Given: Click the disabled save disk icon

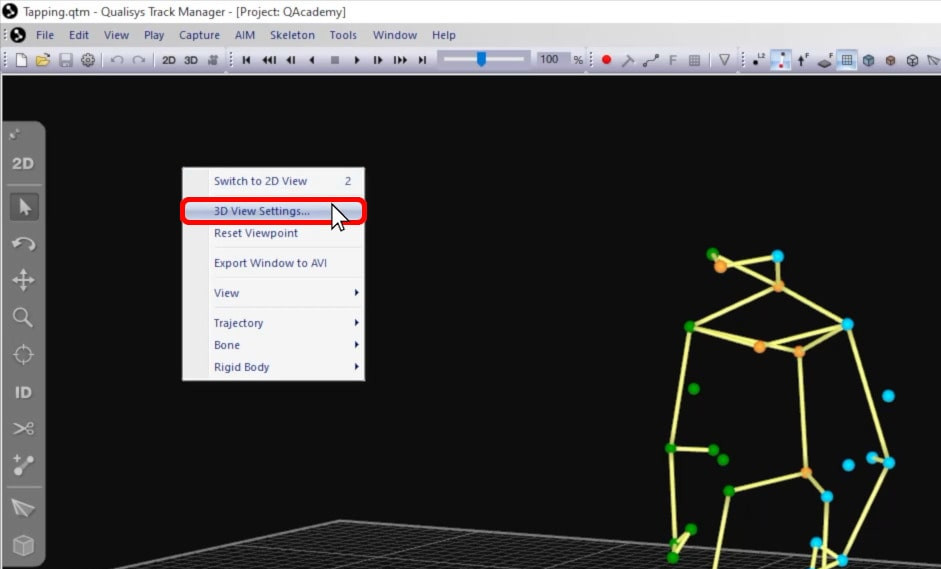Looking at the screenshot, I should pos(65,60).
